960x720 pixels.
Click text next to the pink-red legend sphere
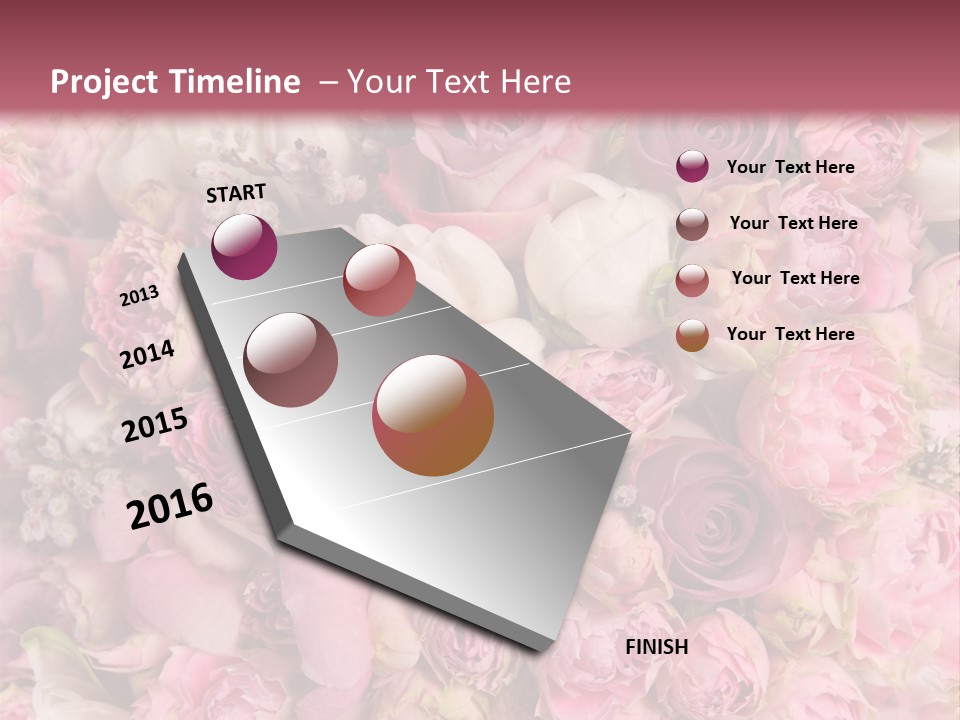(x=795, y=278)
